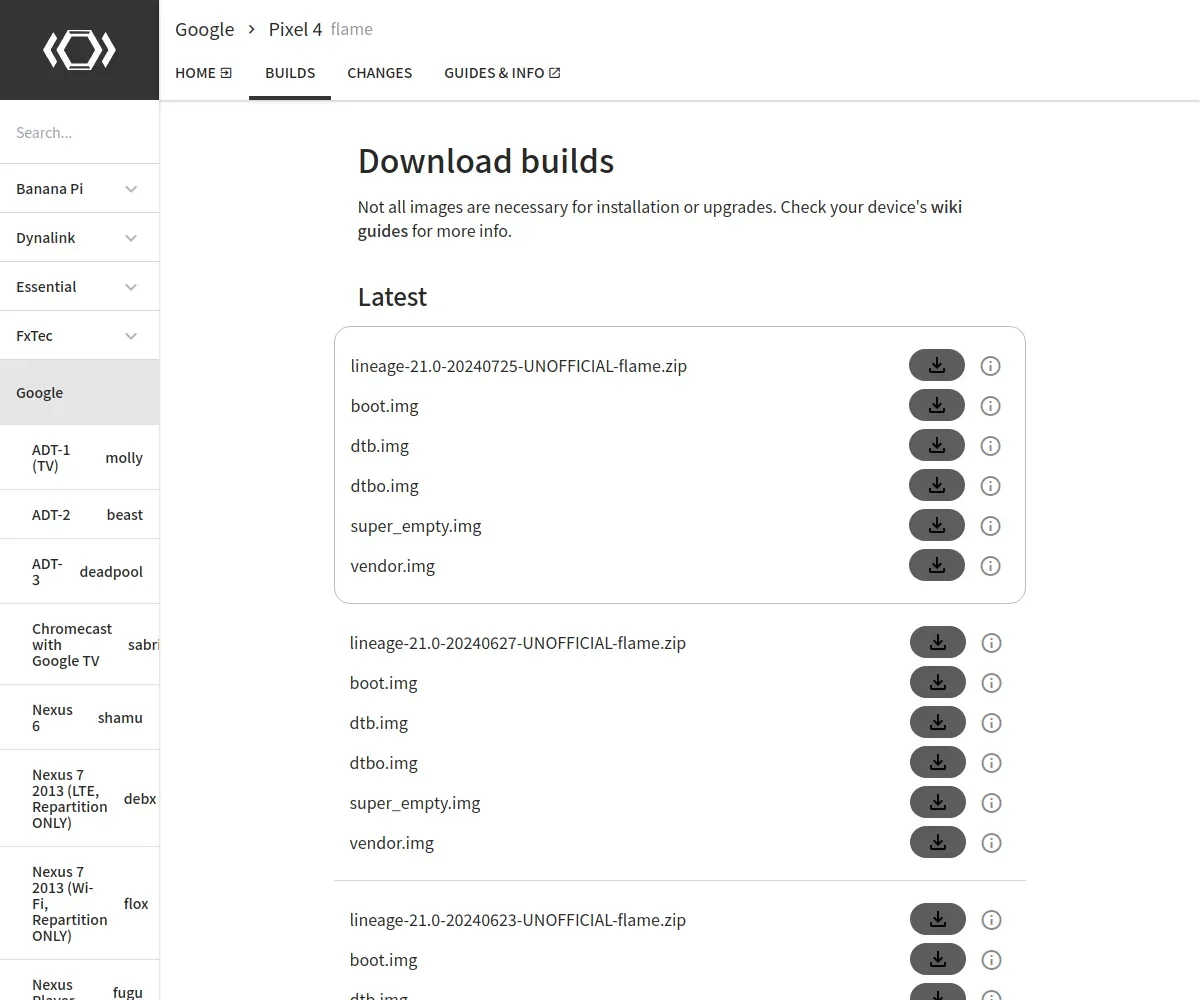Show info for Latest dtb.img
Viewport: 1200px width, 1000px height.
click(x=990, y=446)
